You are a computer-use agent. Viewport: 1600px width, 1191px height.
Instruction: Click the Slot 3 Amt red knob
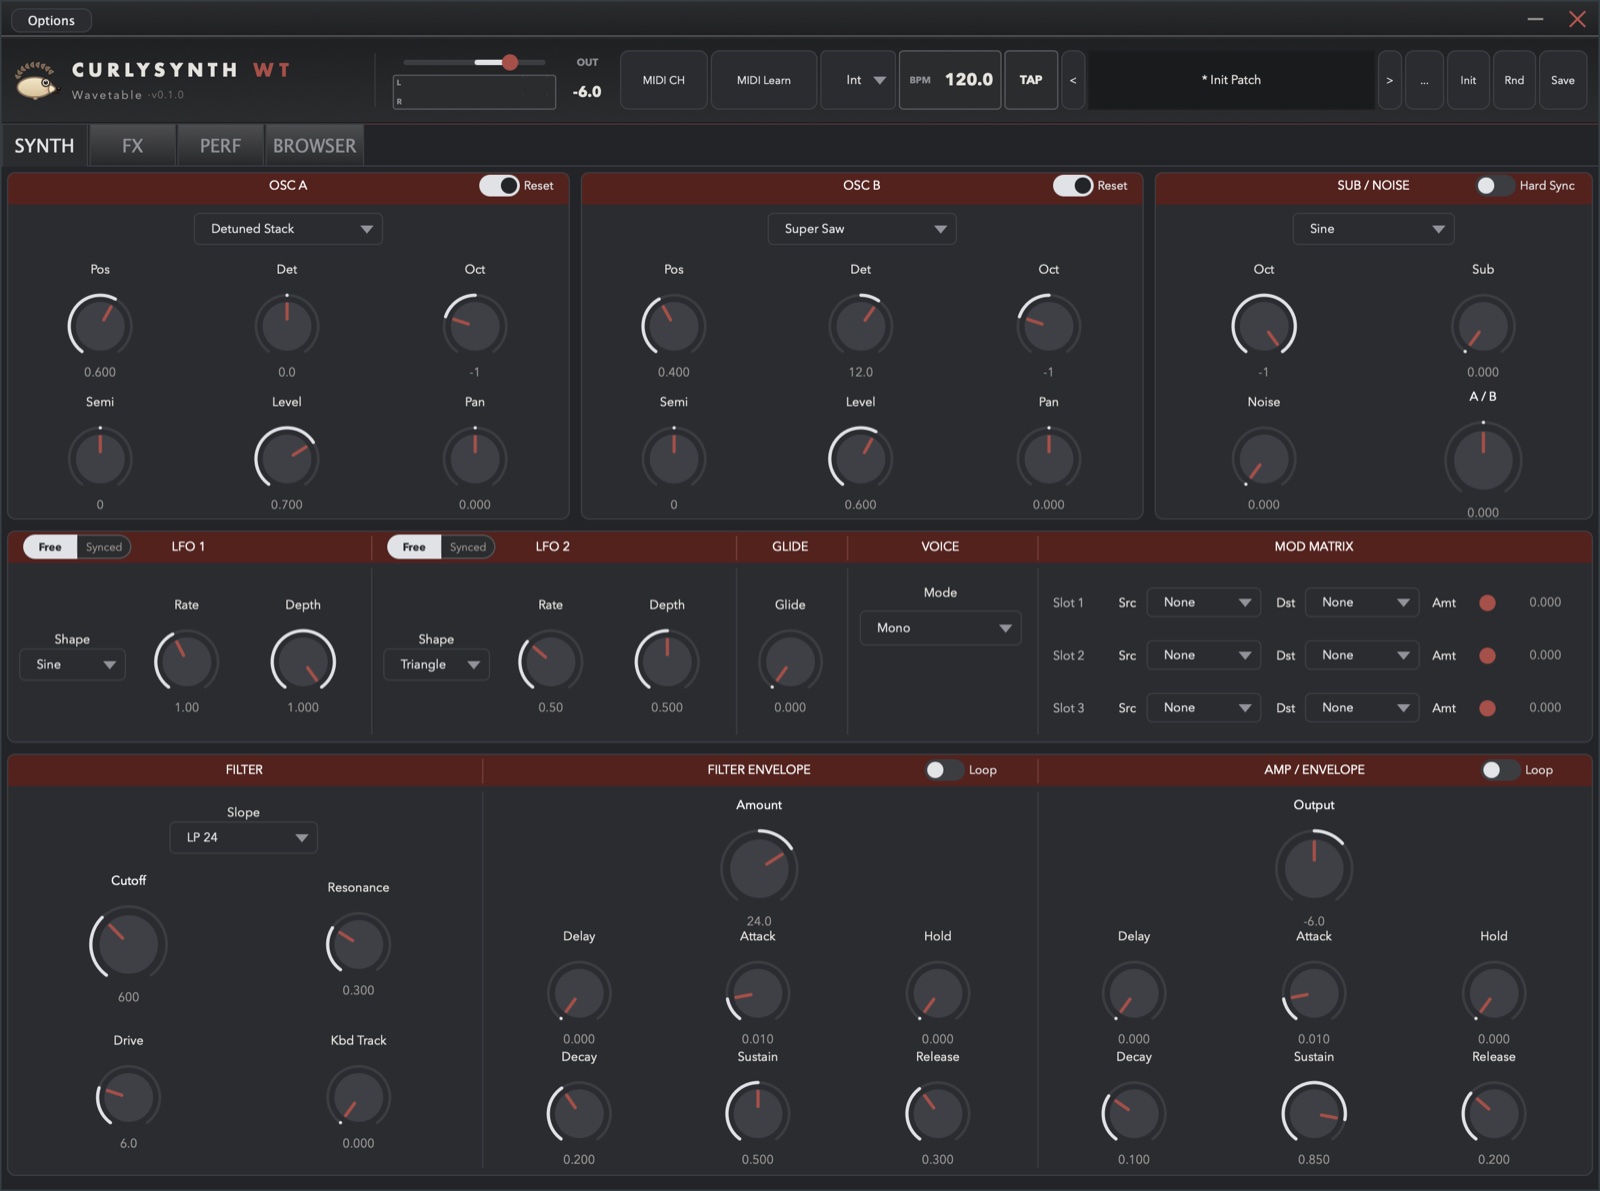pos(1487,708)
